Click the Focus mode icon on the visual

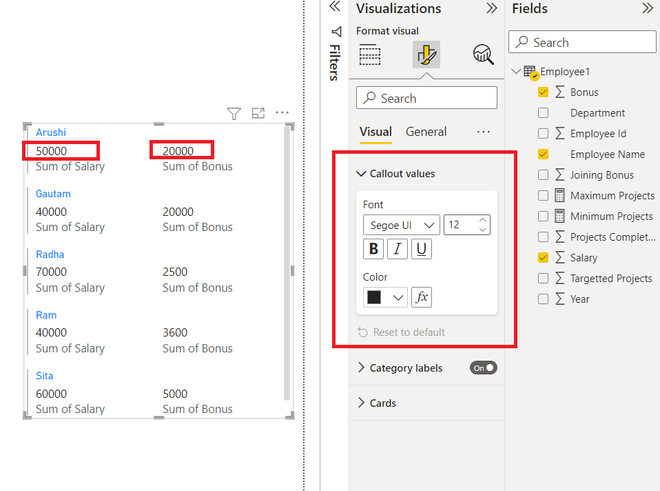coord(258,113)
